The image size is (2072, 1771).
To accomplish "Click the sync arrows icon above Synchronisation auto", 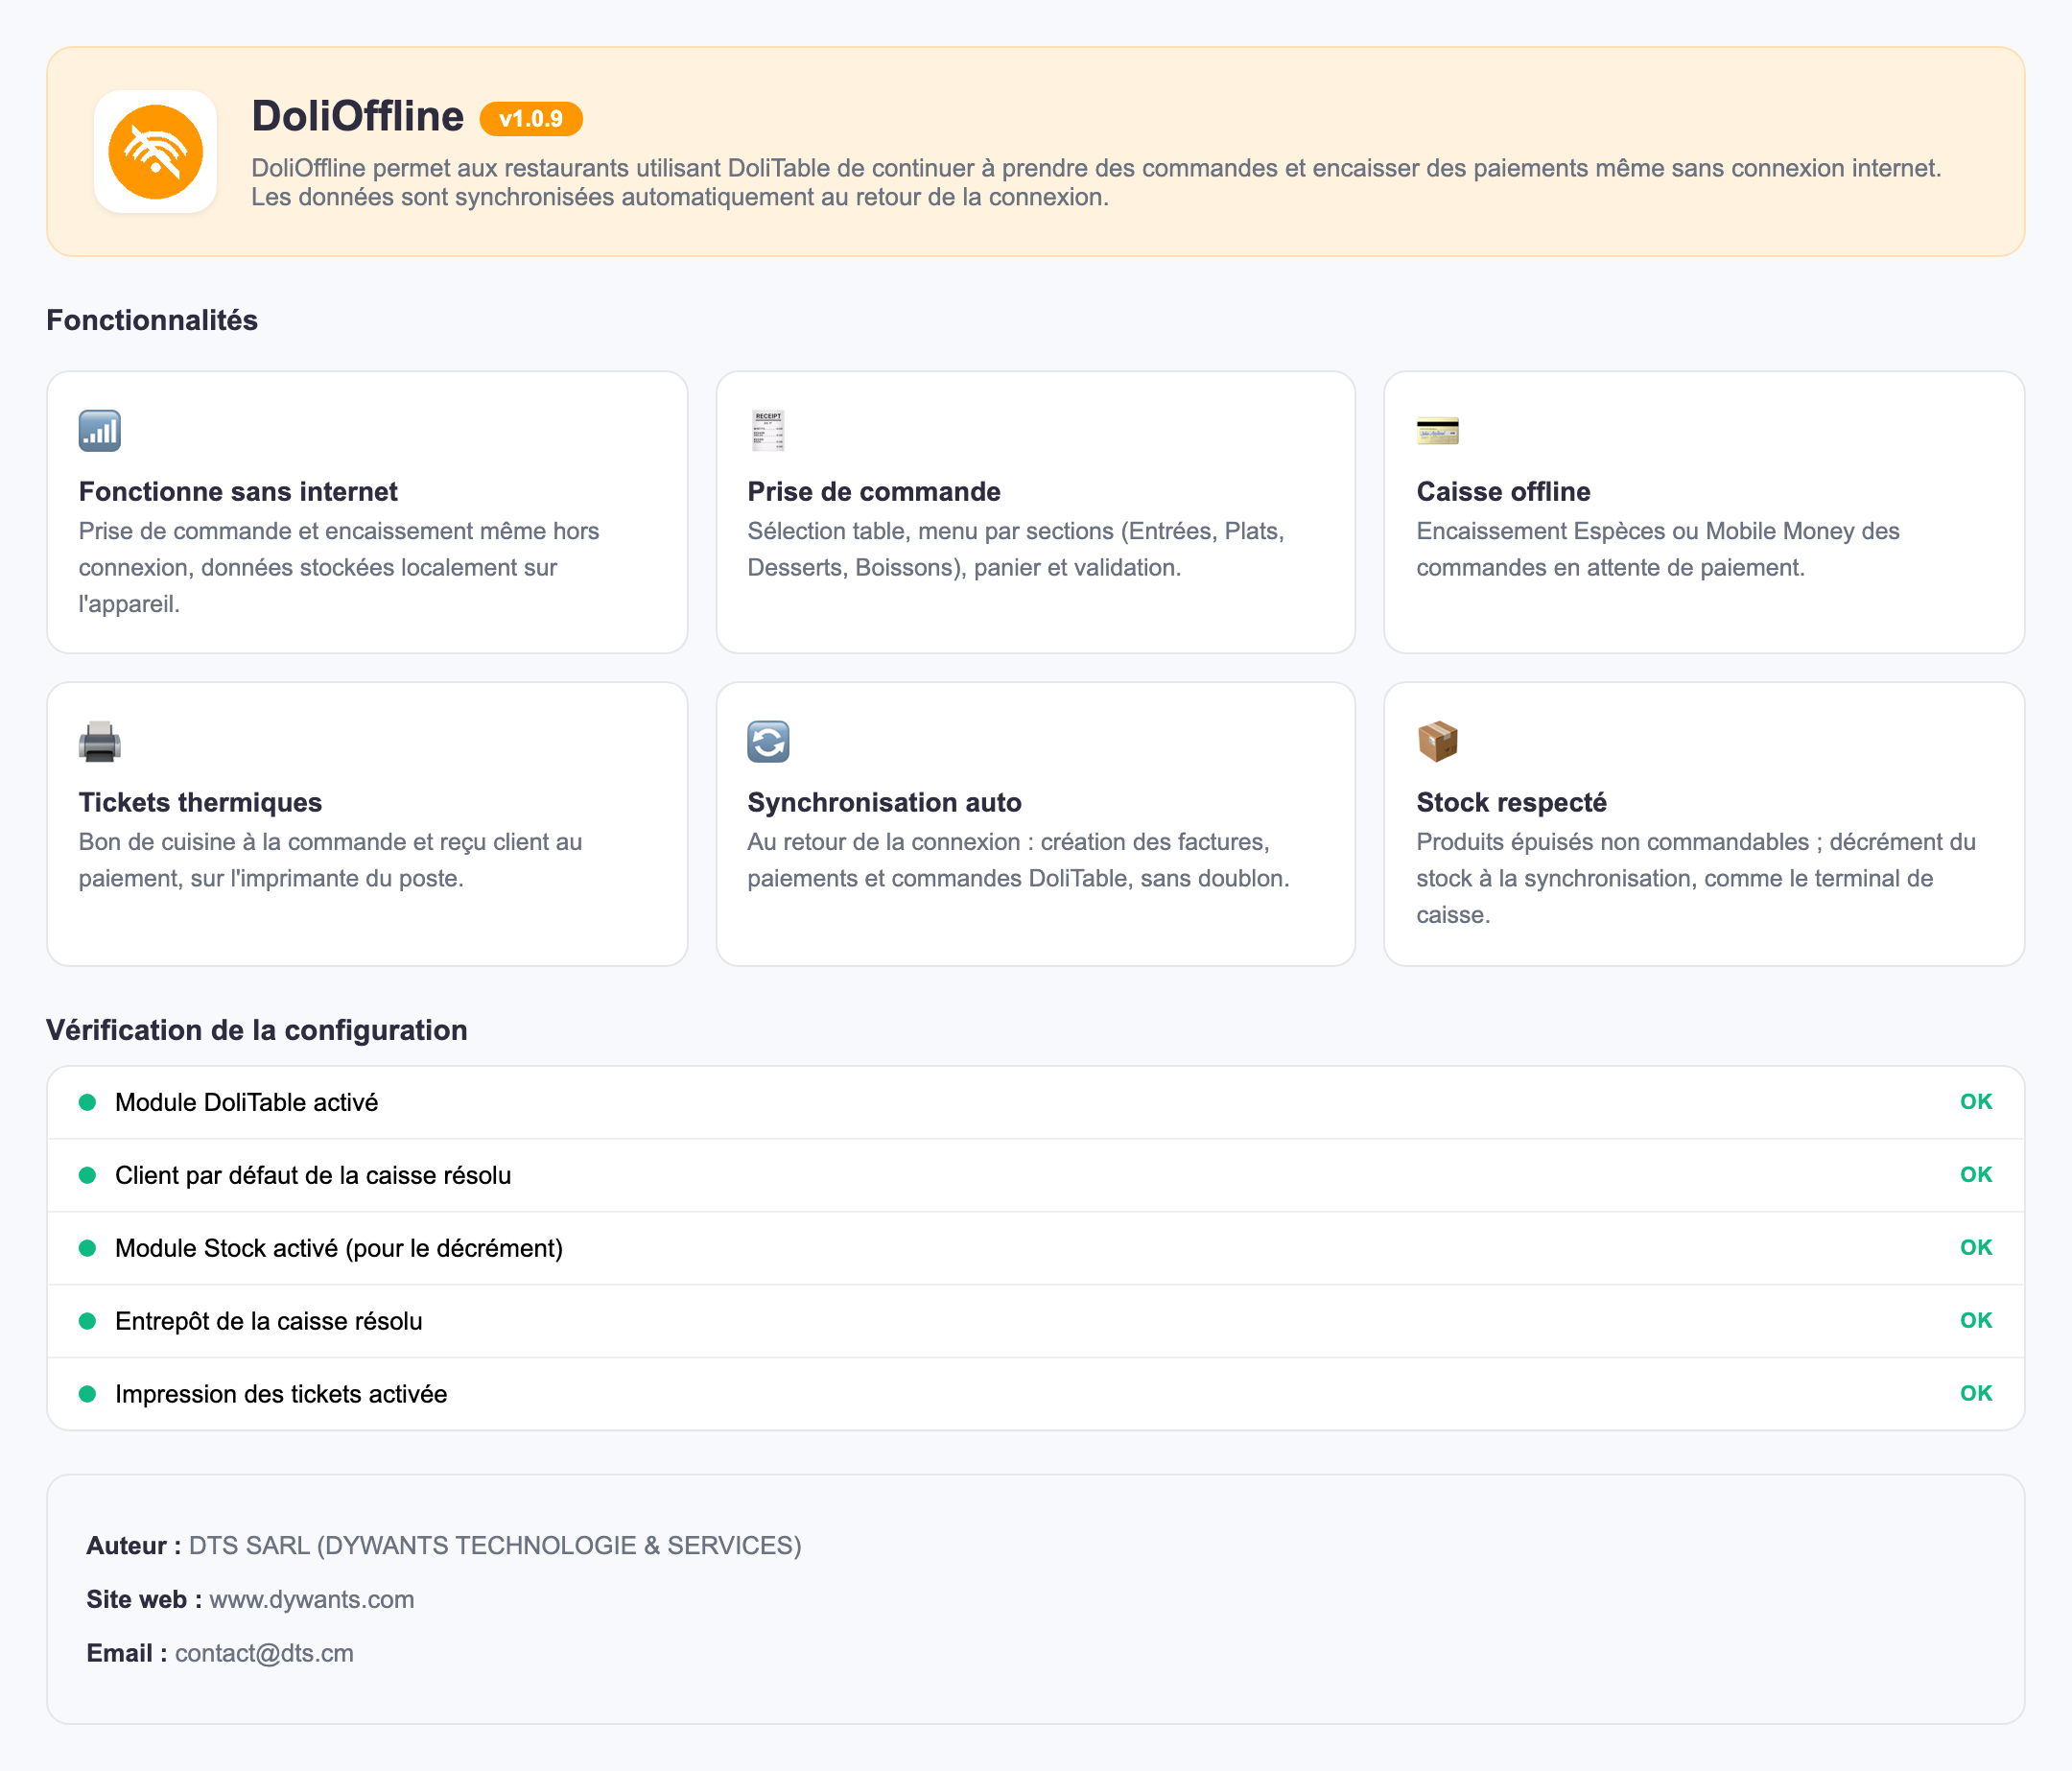I will click(768, 742).
